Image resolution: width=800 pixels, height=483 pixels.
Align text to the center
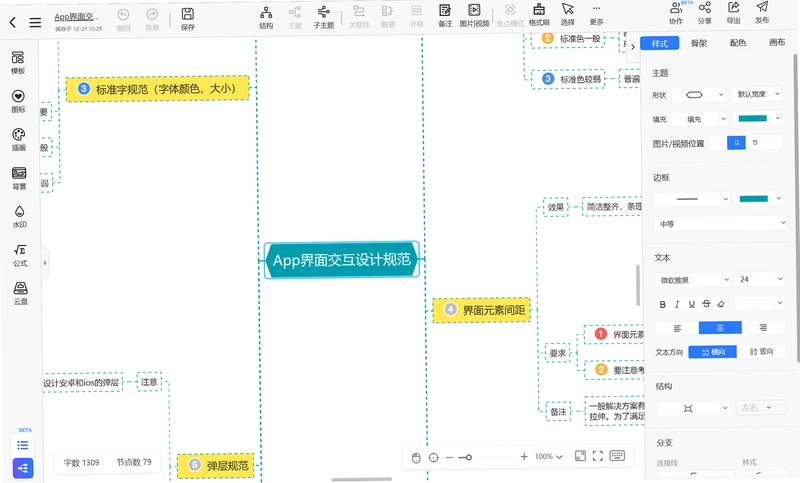pos(720,328)
